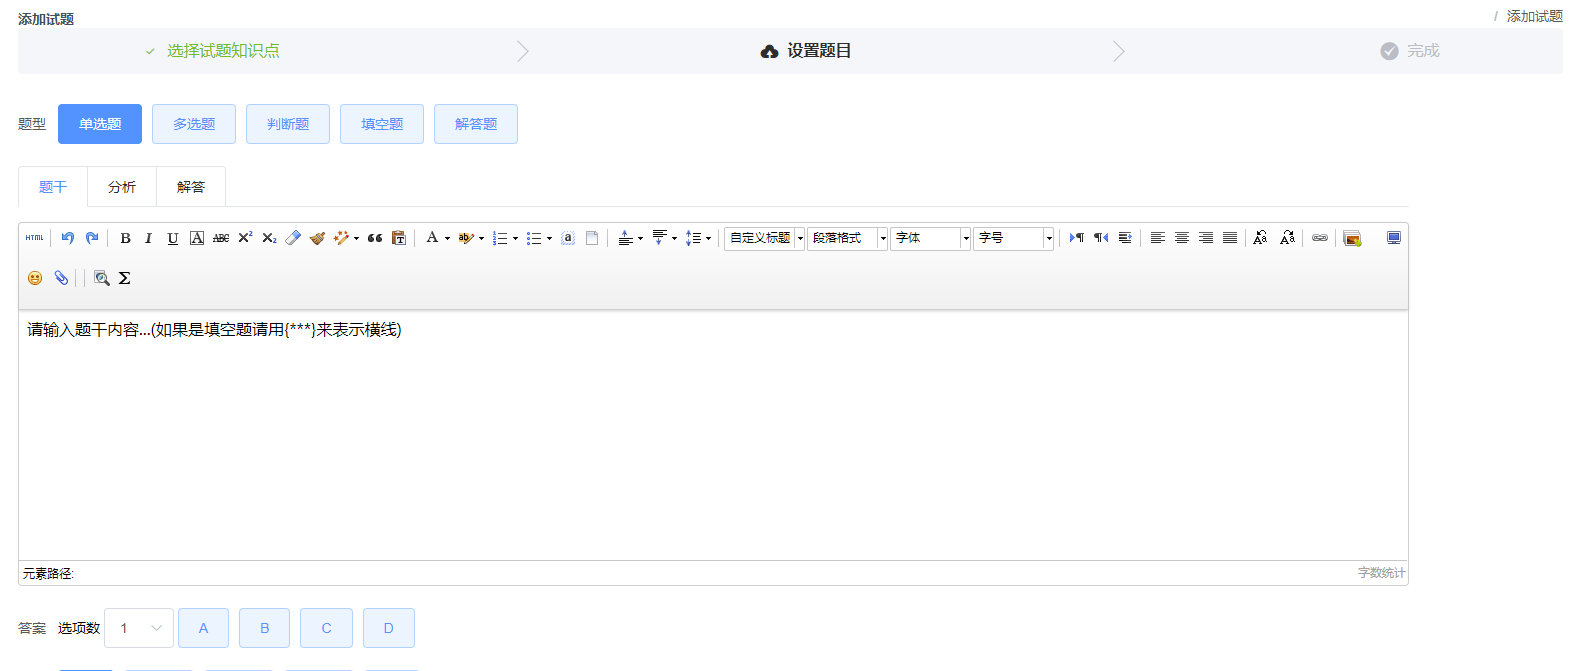Apply subscript formatting

pos(269,238)
